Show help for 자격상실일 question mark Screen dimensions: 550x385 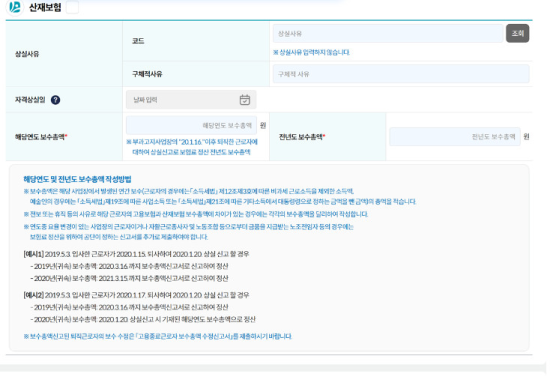point(55,100)
